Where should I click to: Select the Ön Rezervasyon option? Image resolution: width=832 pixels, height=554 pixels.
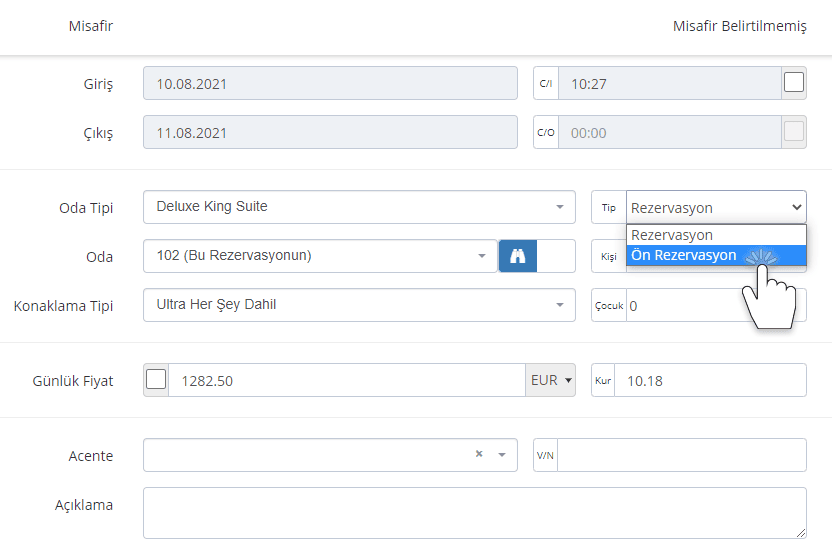coord(716,255)
